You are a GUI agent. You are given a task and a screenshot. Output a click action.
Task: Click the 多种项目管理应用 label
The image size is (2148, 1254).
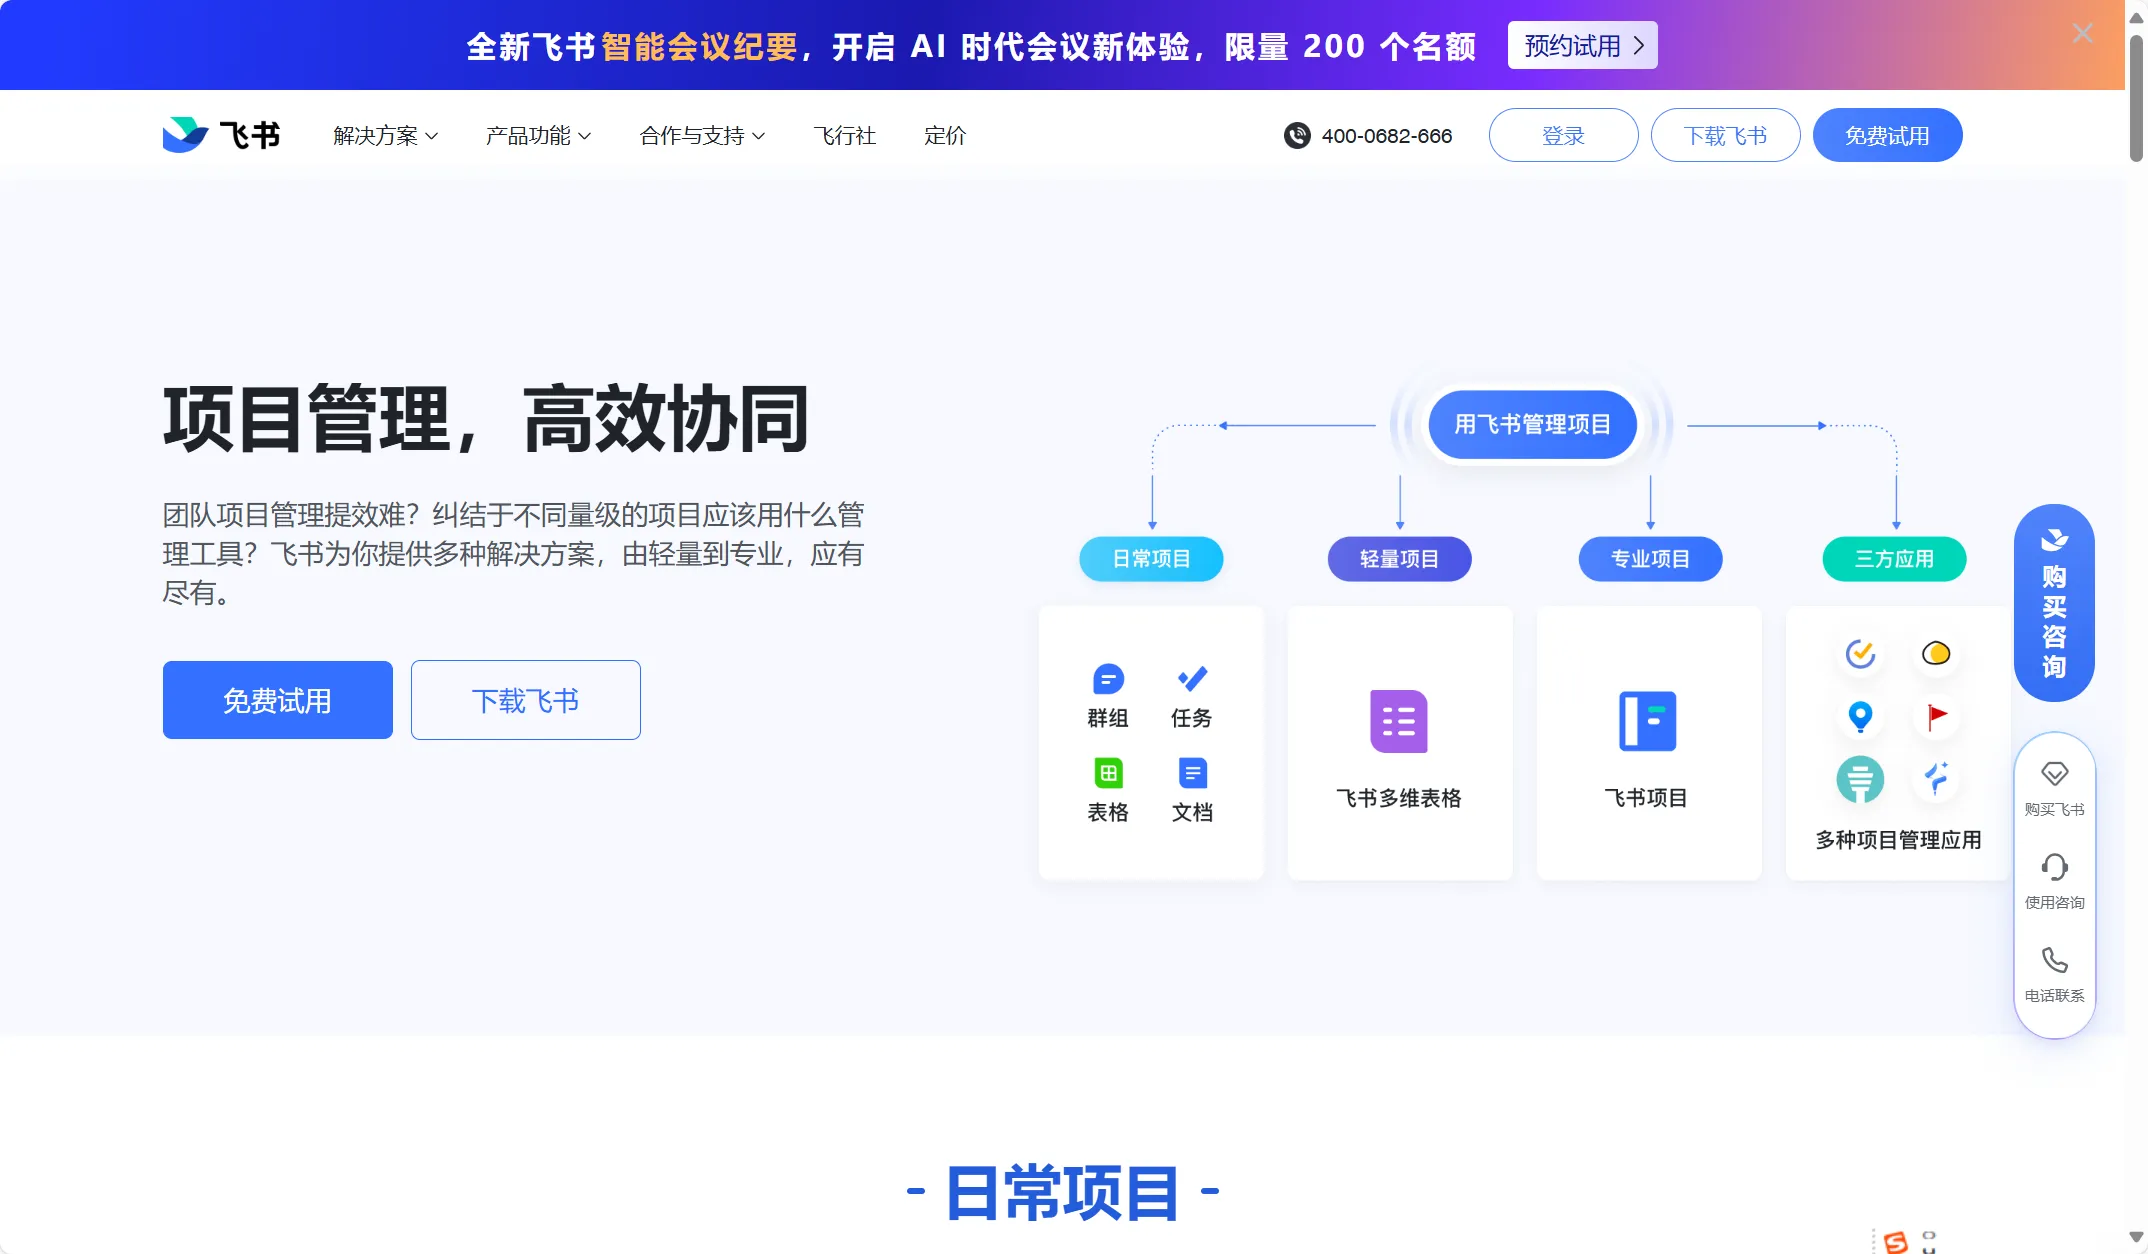tap(1899, 840)
